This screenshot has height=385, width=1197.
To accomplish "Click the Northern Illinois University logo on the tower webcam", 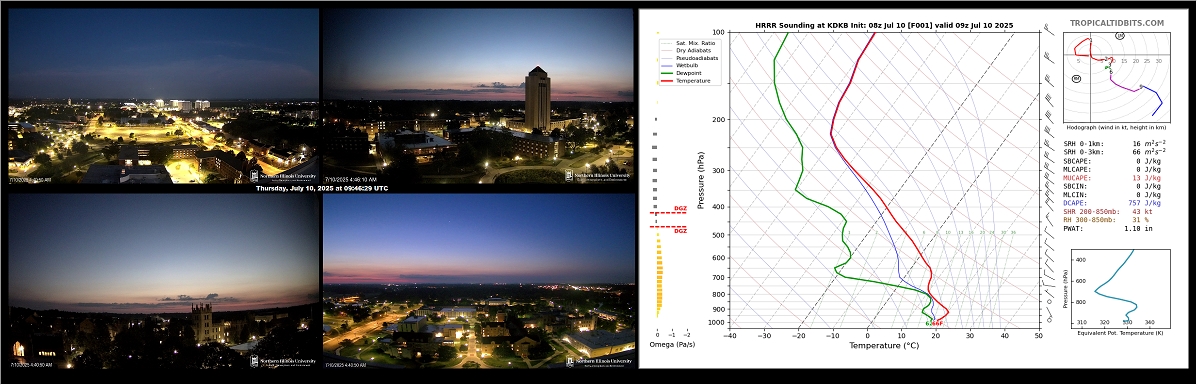I will pyautogui.click(x=598, y=176).
